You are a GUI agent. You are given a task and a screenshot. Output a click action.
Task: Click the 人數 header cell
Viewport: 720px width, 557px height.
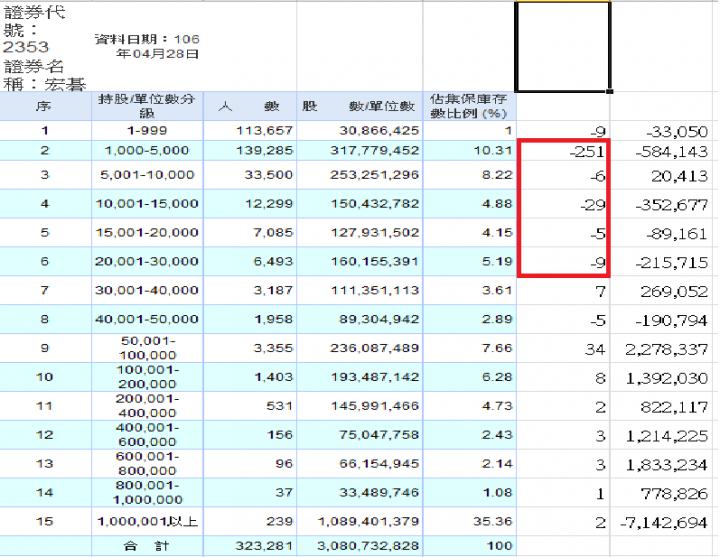click(x=250, y=106)
